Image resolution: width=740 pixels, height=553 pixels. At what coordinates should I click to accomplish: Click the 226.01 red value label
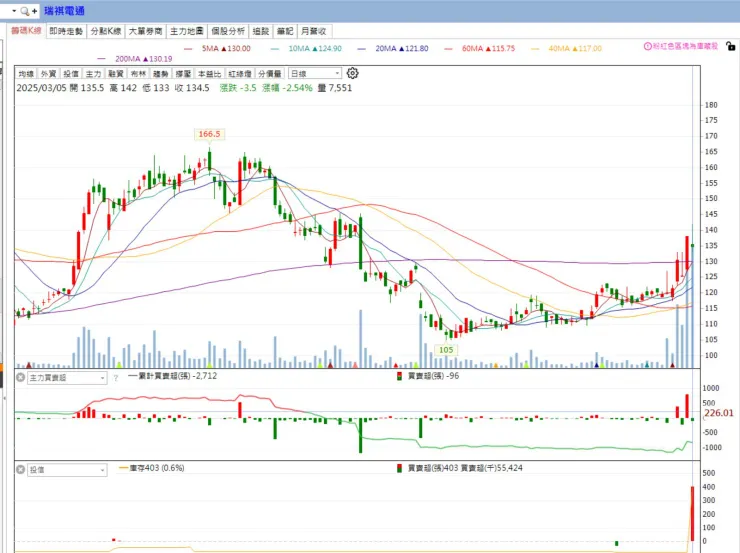[719, 413]
